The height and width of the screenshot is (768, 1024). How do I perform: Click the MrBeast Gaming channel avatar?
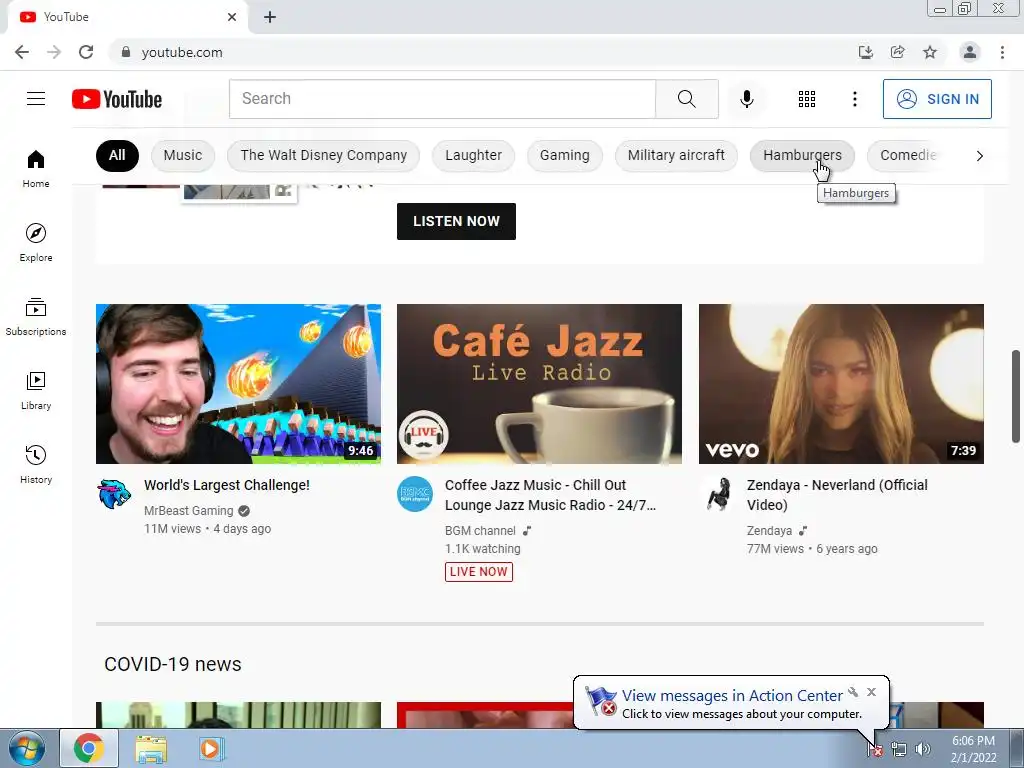(x=114, y=494)
